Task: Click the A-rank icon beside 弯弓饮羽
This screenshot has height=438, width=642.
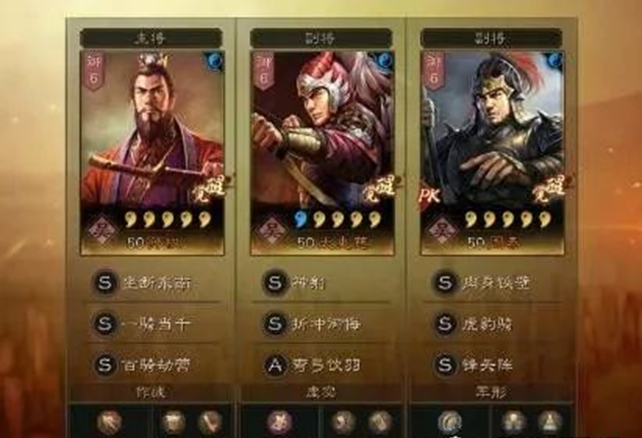Action: click(x=275, y=365)
